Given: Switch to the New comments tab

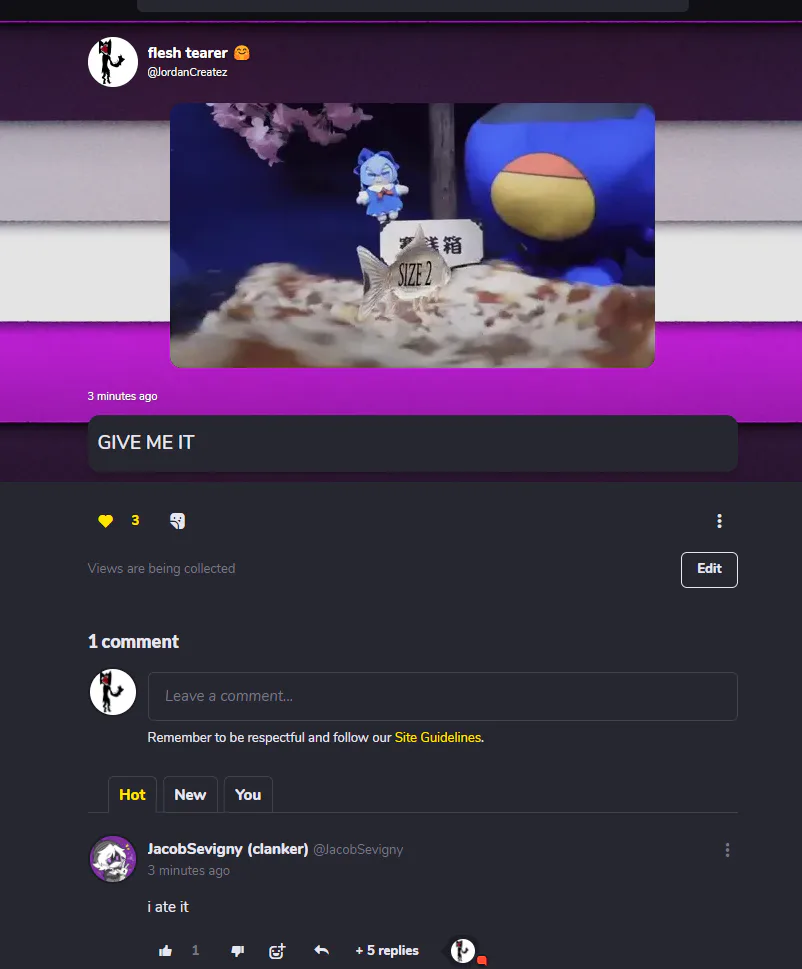Looking at the screenshot, I should (190, 795).
